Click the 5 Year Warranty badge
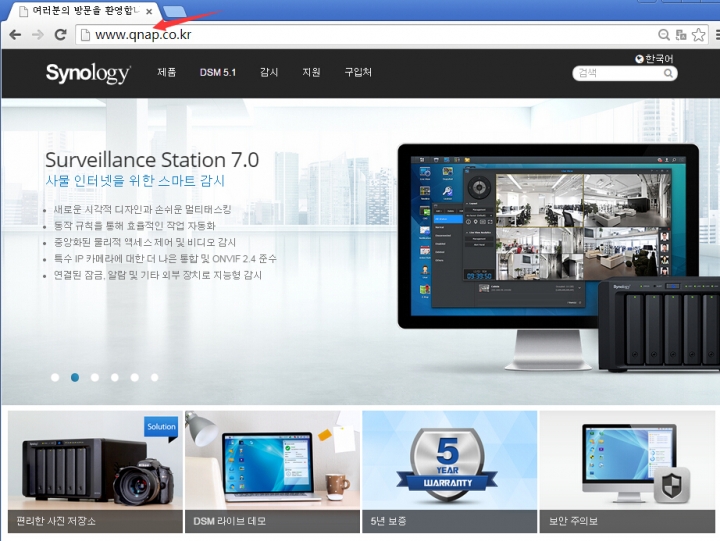The height and width of the screenshot is (541, 720). [448, 465]
